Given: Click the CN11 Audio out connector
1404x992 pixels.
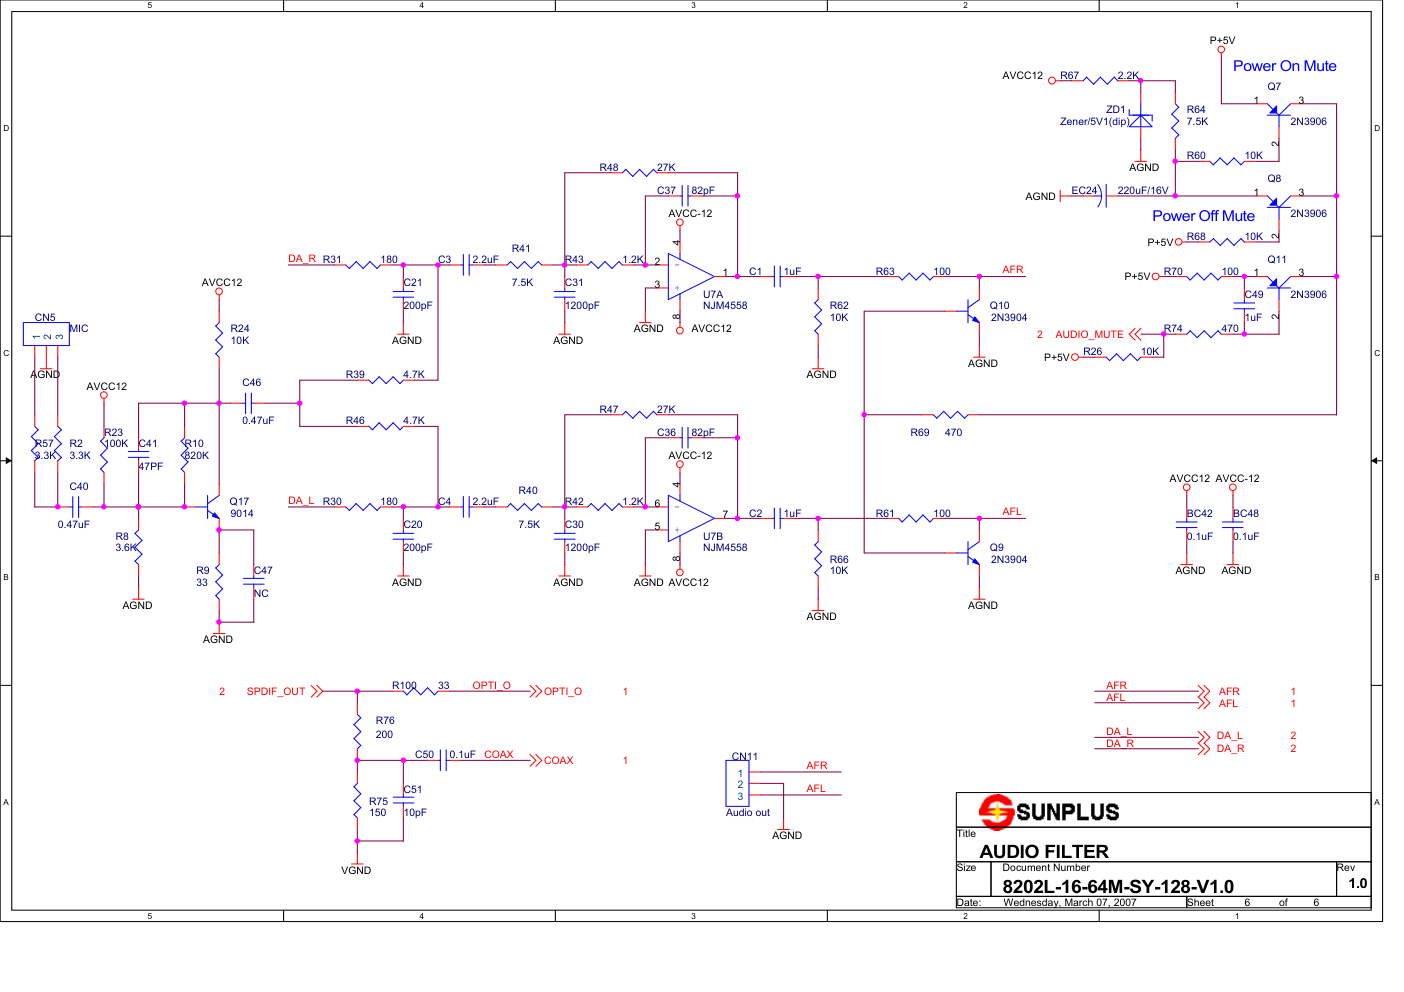Looking at the screenshot, I should pyautogui.click(x=737, y=784).
